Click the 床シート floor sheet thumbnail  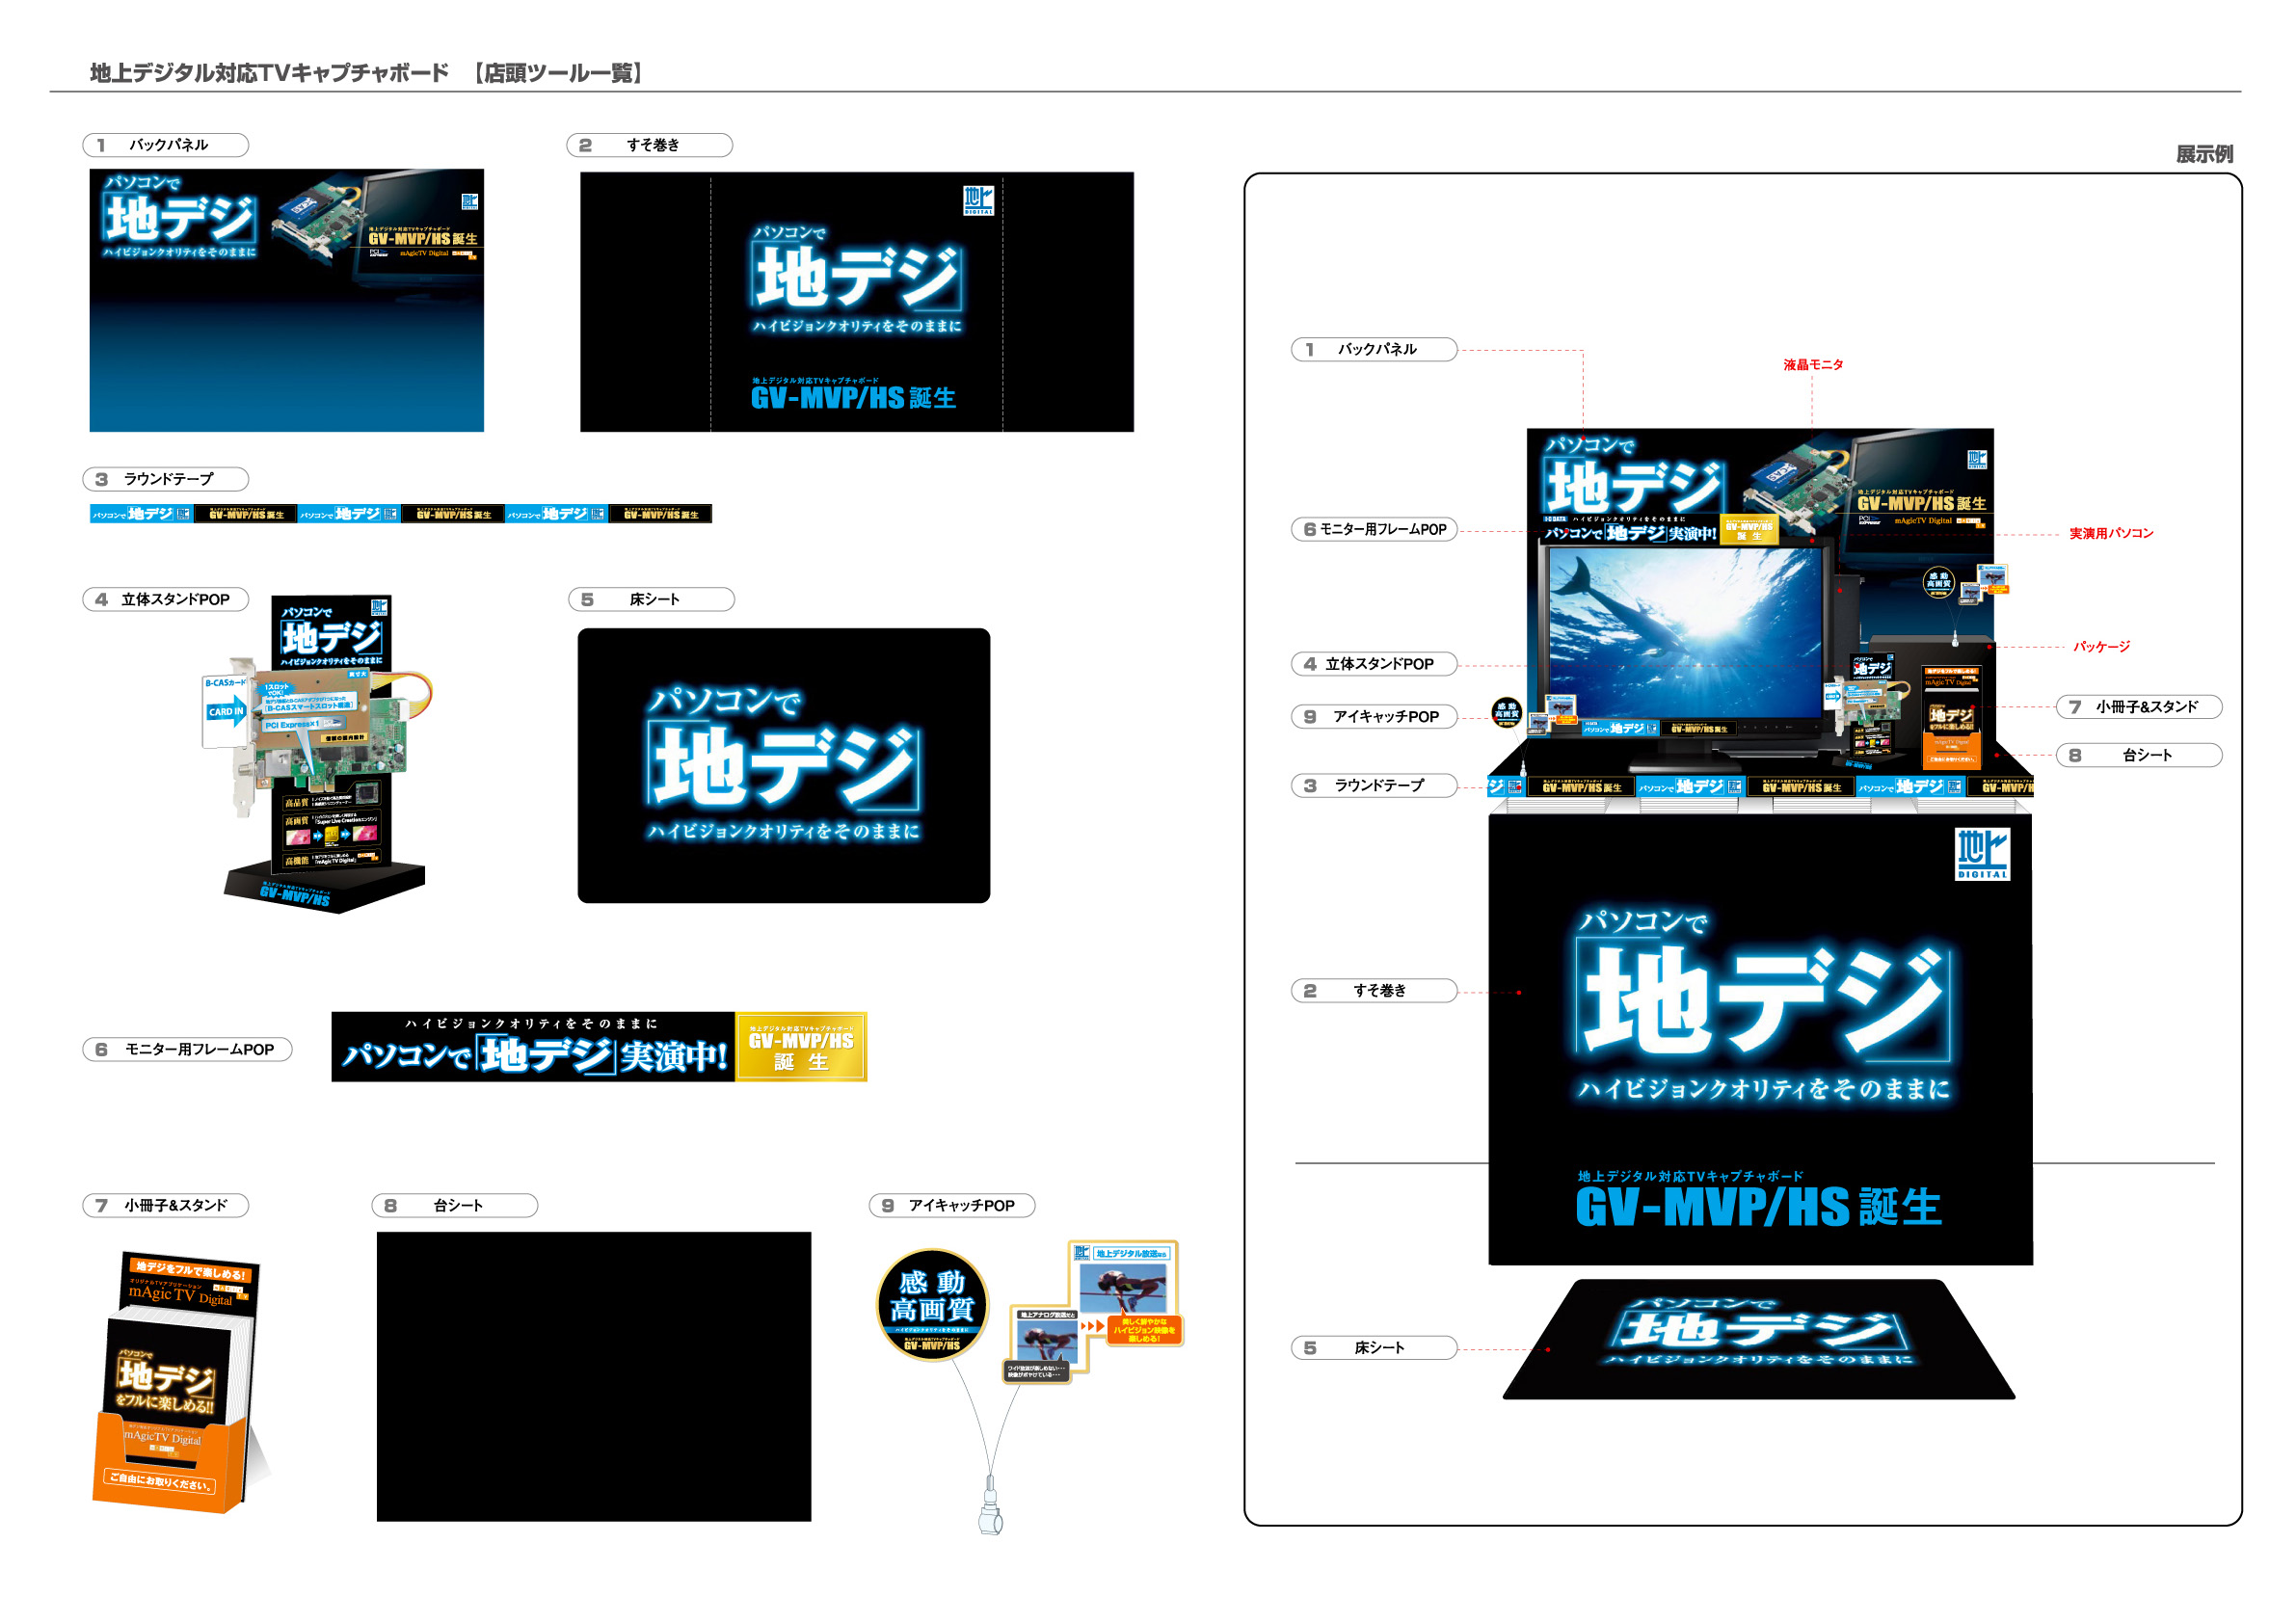pyautogui.click(x=783, y=765)
